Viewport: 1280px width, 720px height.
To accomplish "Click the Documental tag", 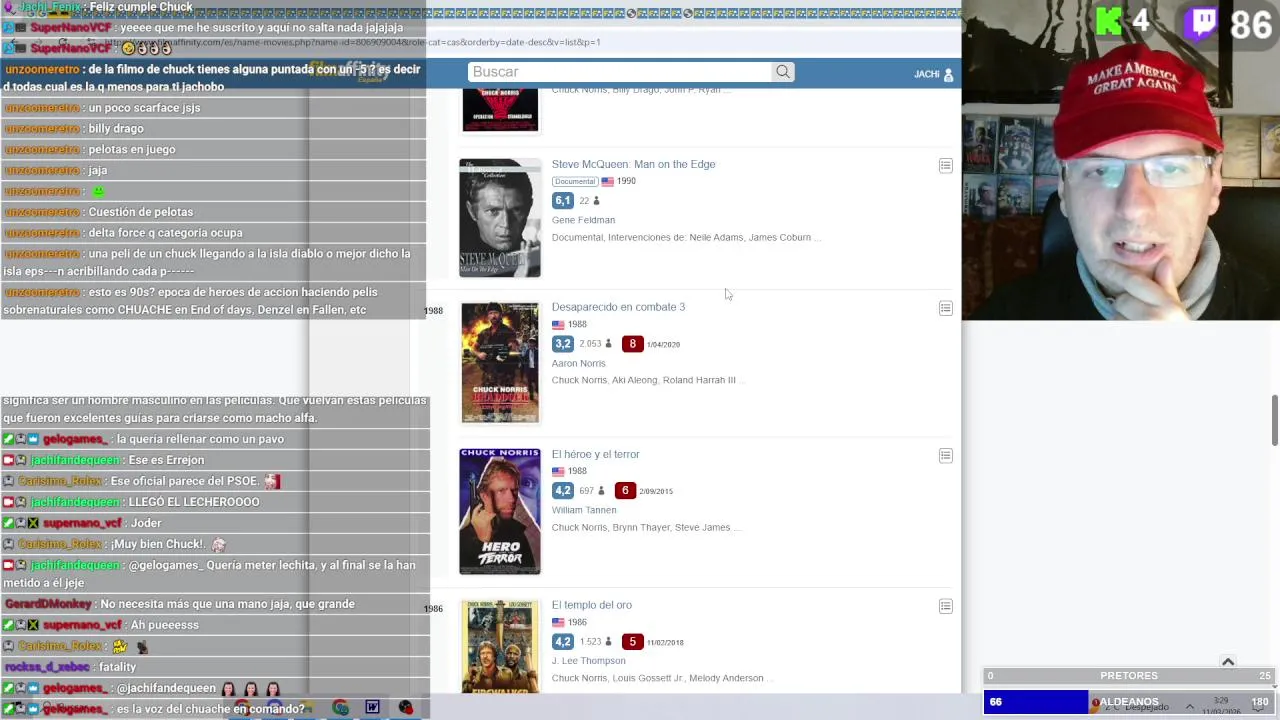I will pyautogui.click(x=574, y=182).
